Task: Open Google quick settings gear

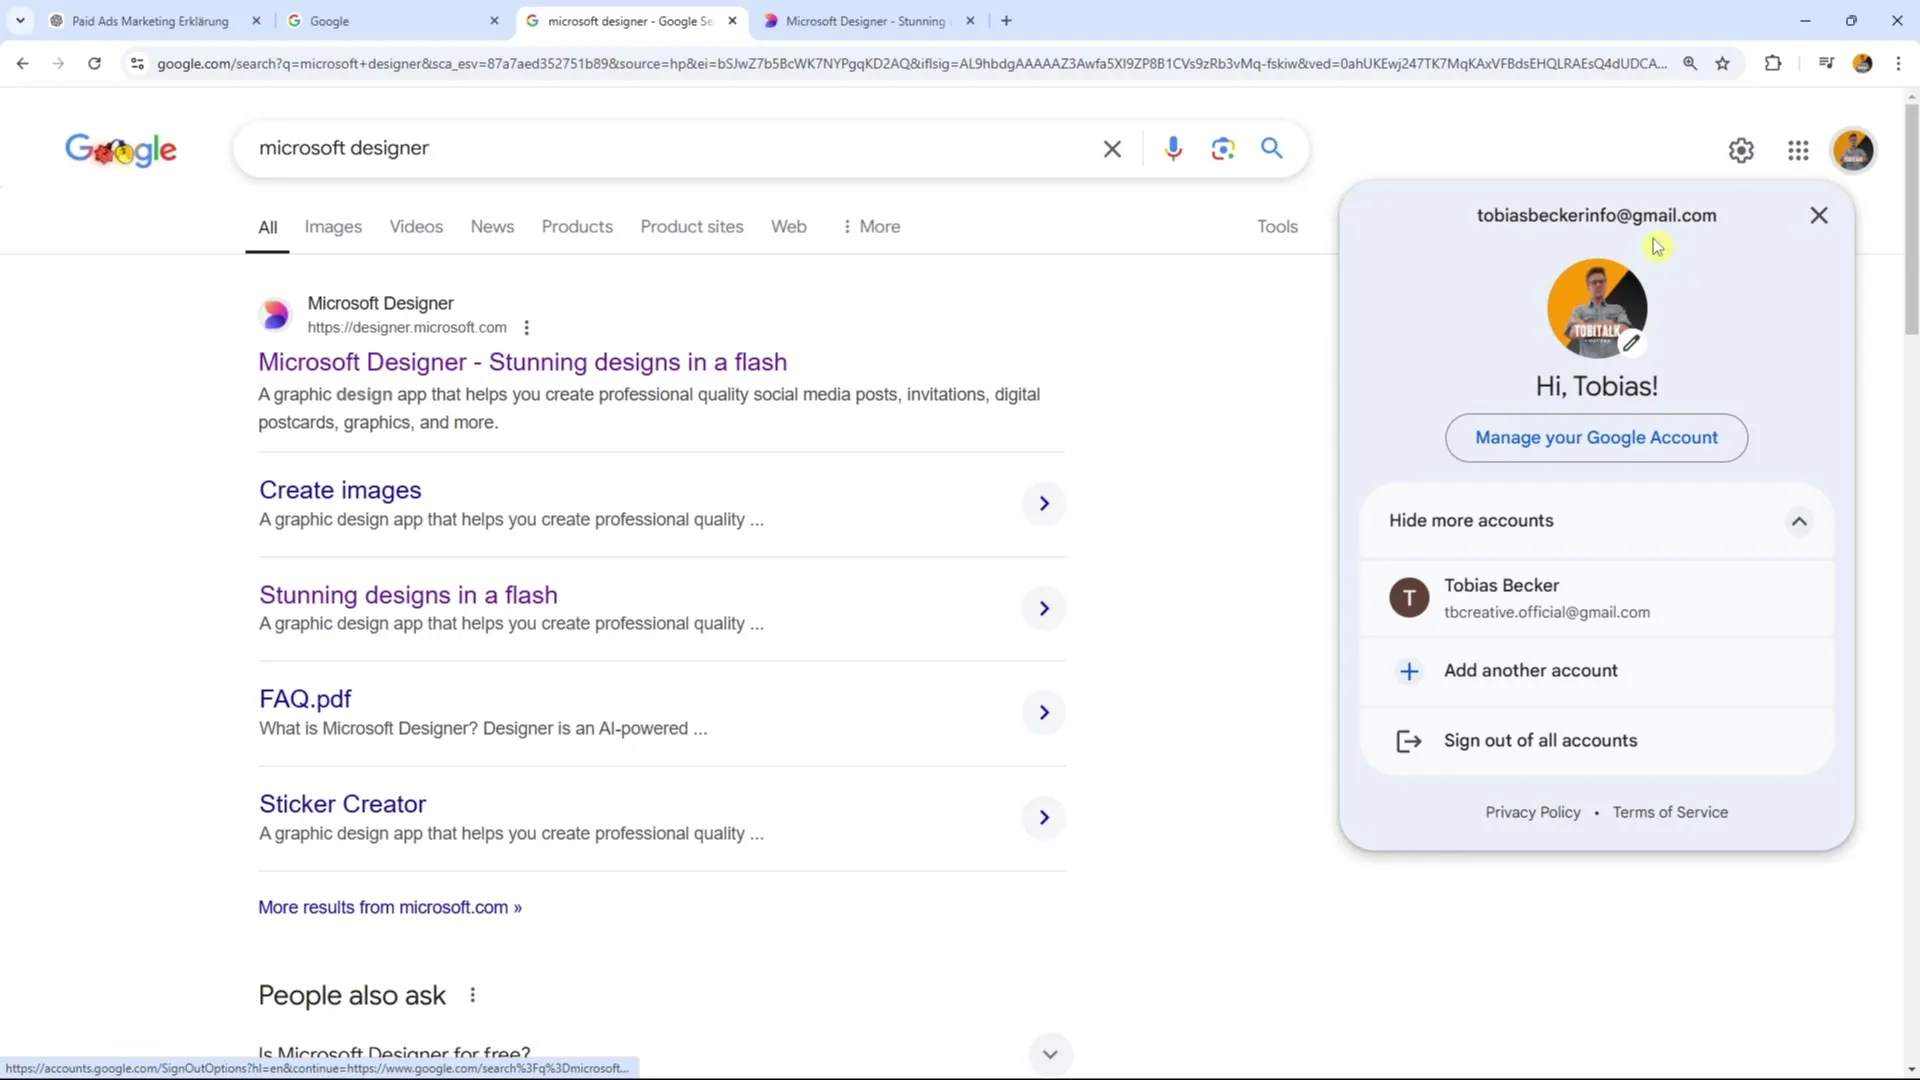Action: [x=1741, y=150]
